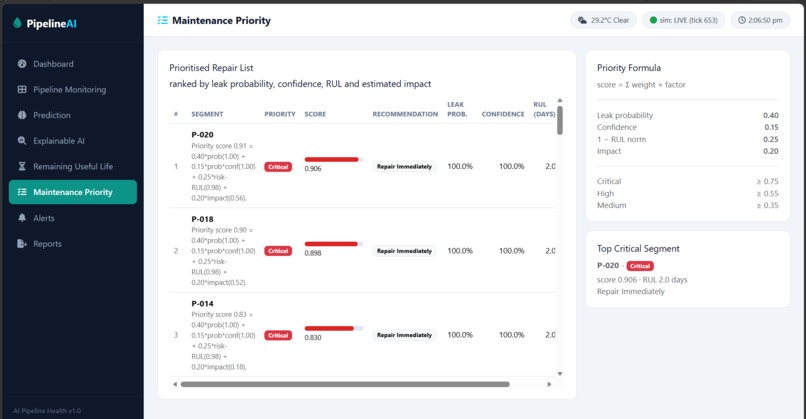Open Remaining Useful Life page
806x419 pixels.
72,167
